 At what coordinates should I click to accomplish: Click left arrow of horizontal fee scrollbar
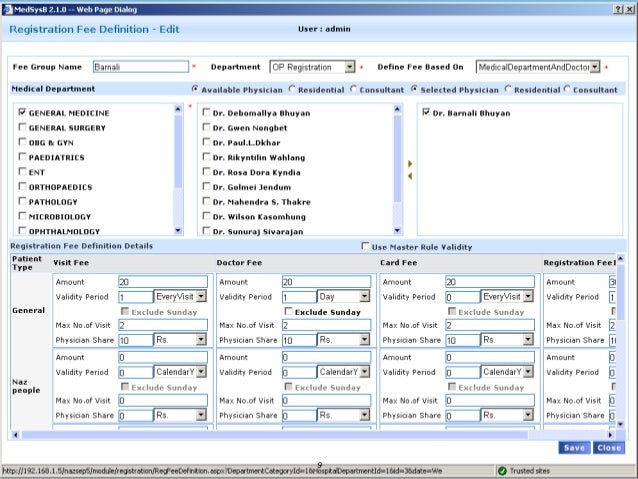click(15, 435)
